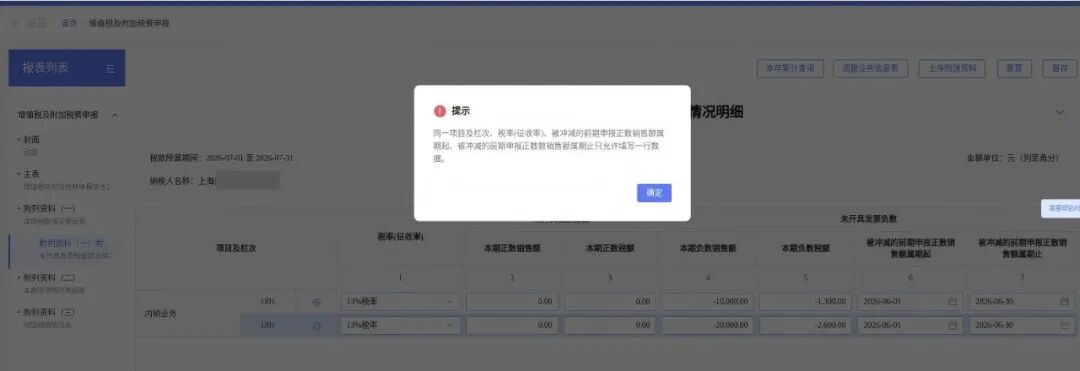Click the 本期负数销售额 column header

[708, 248]
